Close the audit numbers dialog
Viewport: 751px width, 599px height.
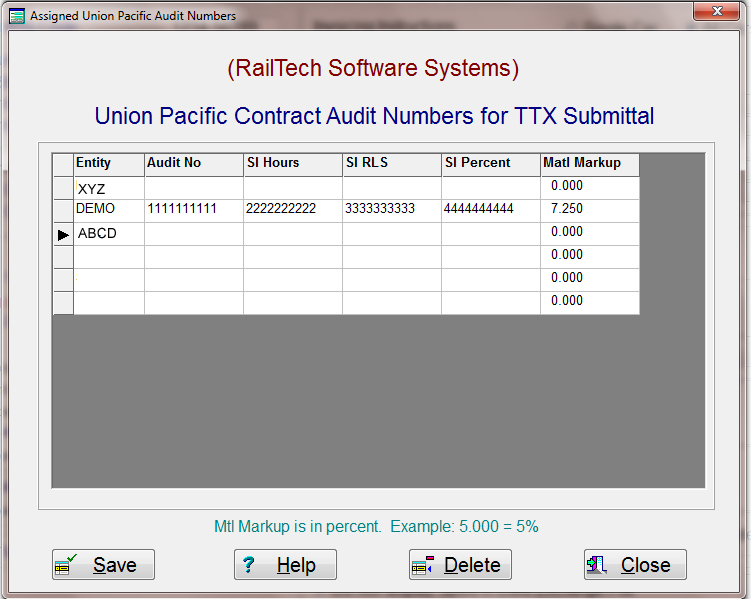(x=635, y=565)
